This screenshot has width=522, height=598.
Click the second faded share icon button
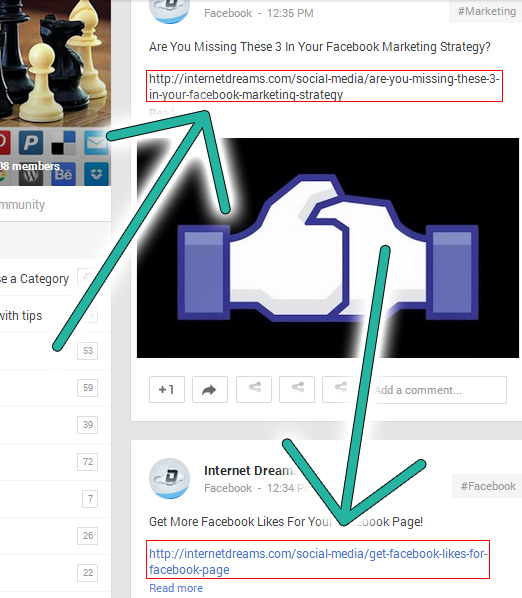[x=297, y=389]
